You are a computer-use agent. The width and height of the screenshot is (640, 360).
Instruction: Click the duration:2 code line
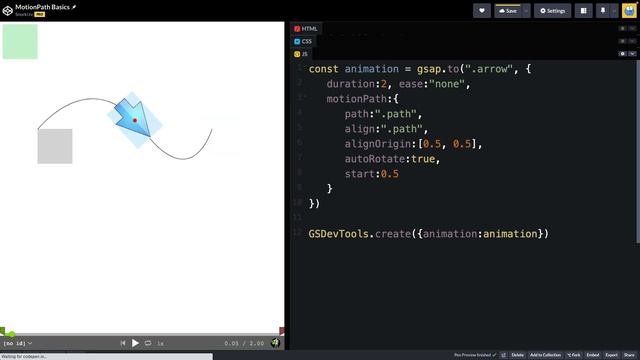tap(398, 84)
